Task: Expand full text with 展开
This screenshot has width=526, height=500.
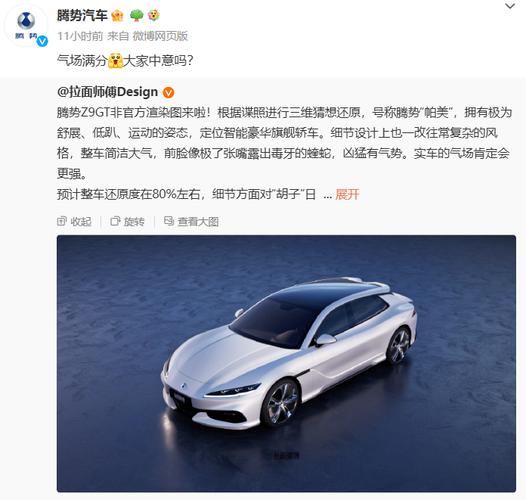Action: 347,194
